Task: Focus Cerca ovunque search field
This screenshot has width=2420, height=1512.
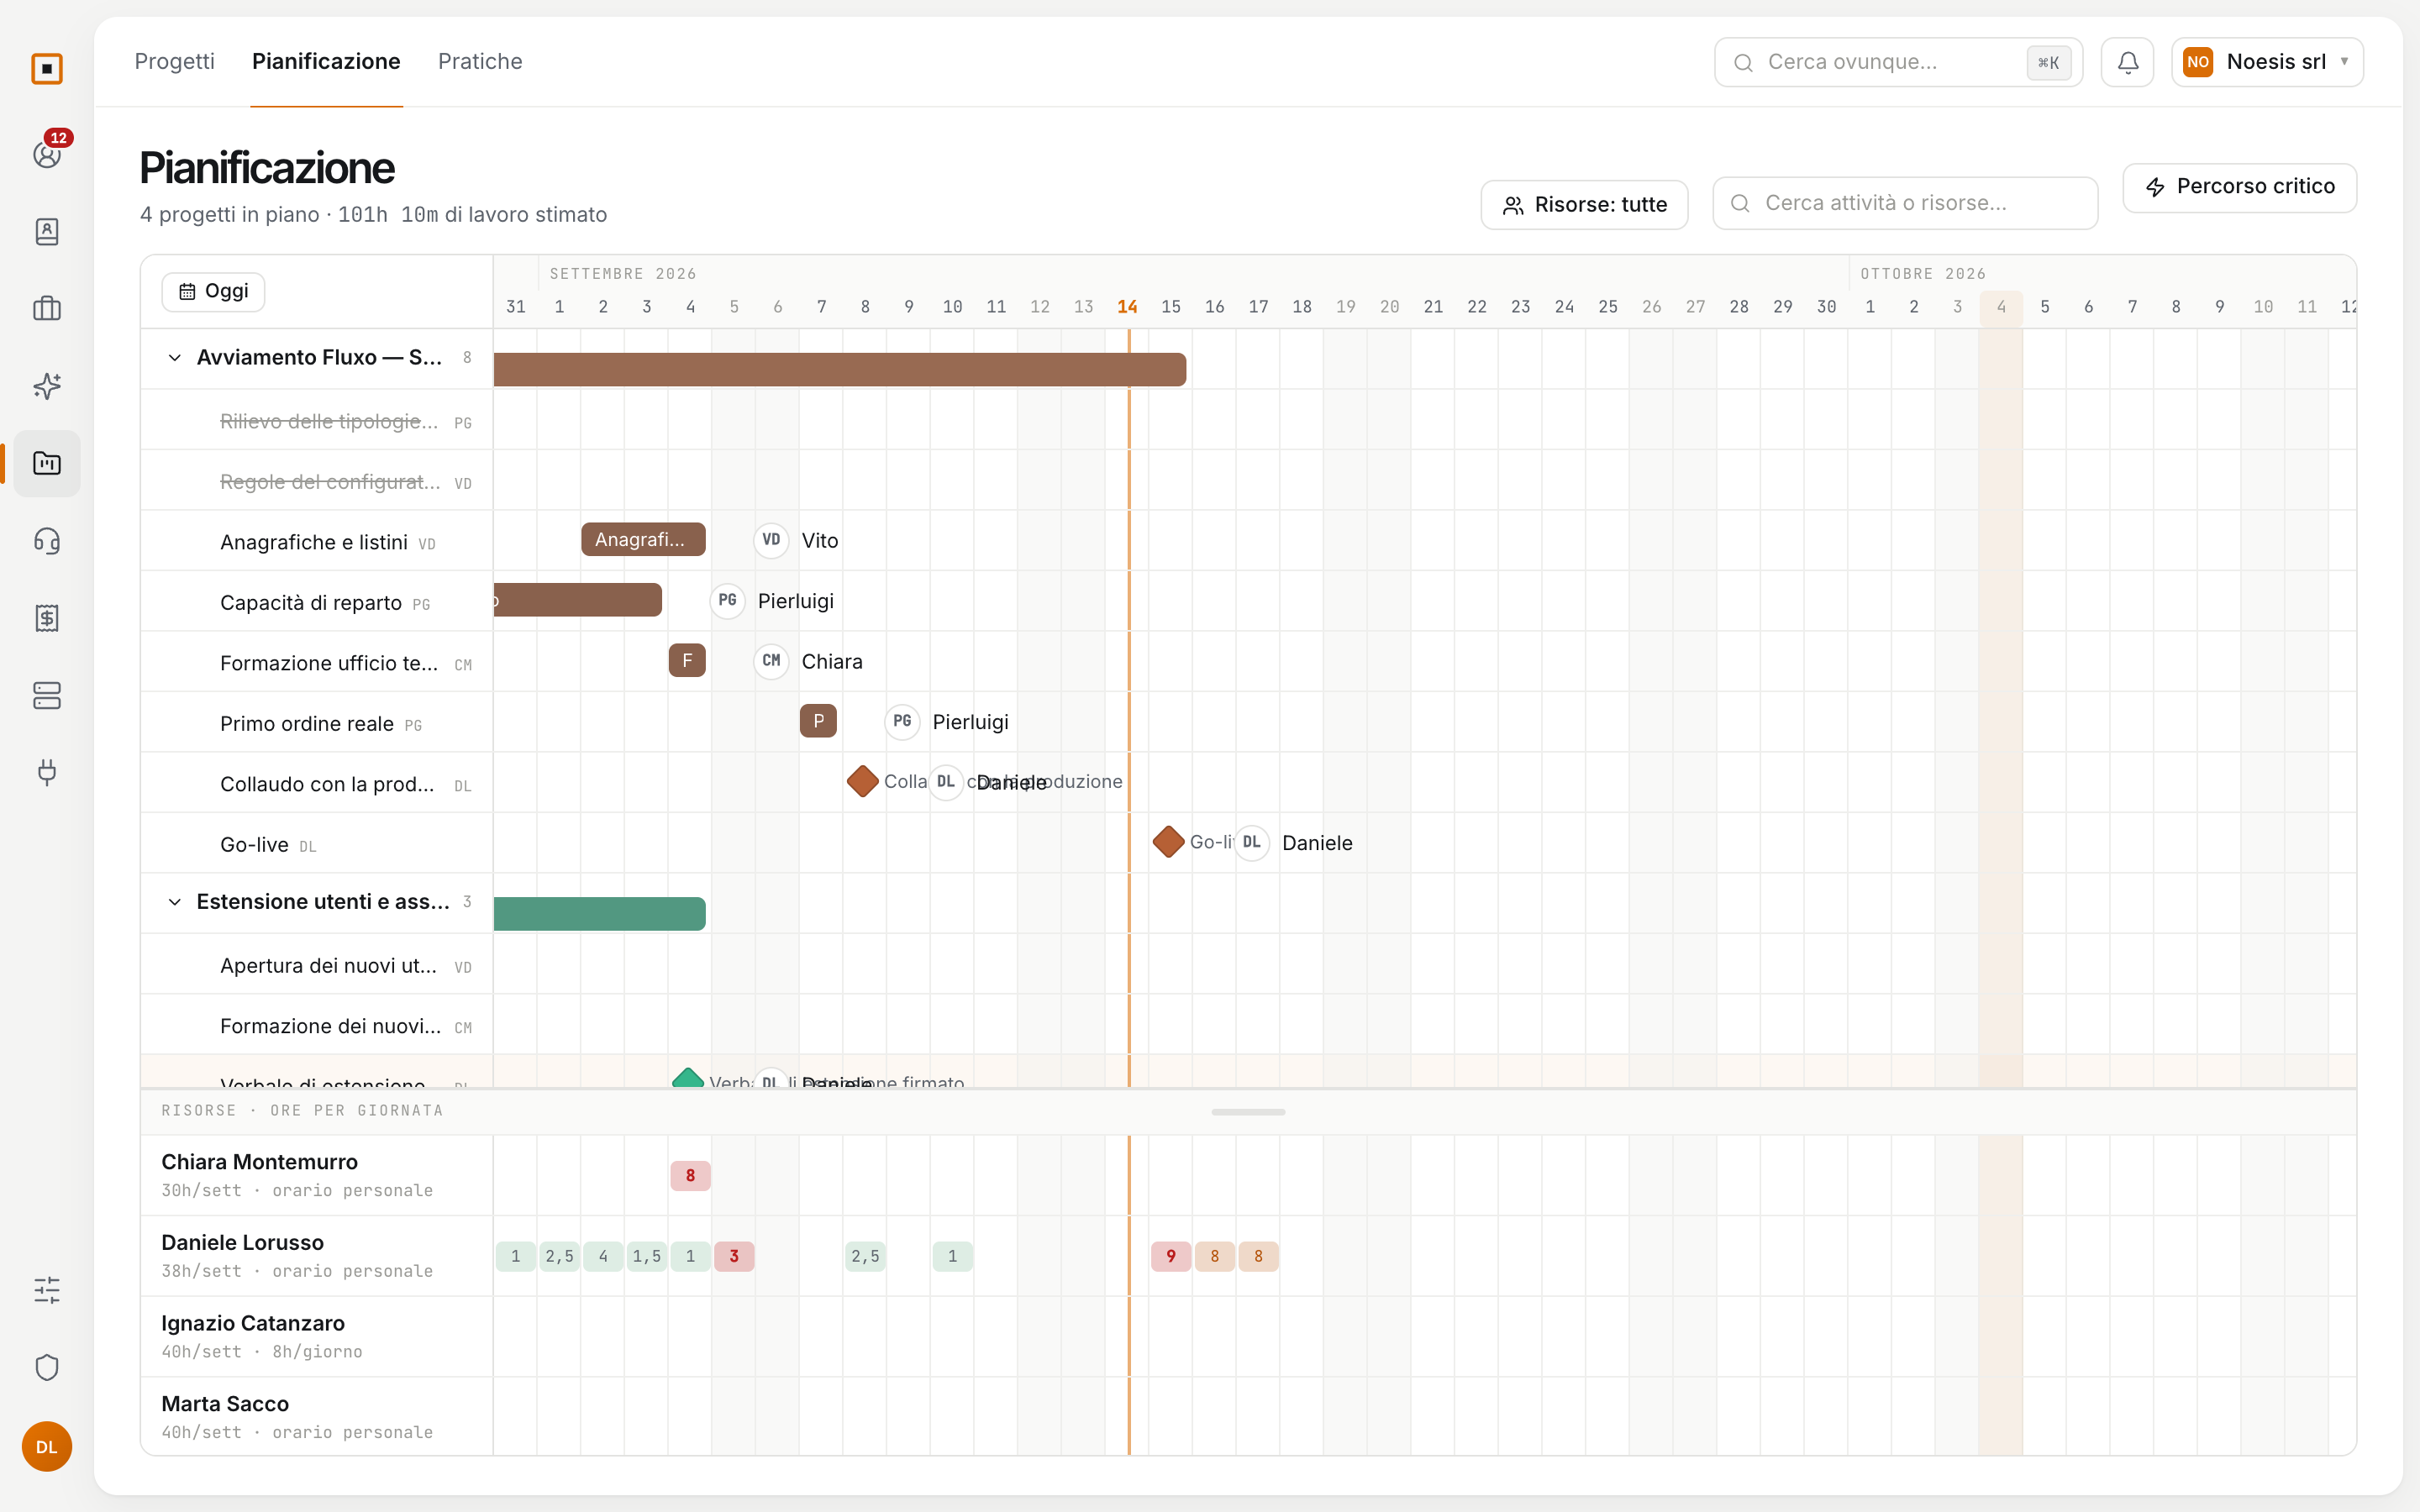Action: 1898,62
